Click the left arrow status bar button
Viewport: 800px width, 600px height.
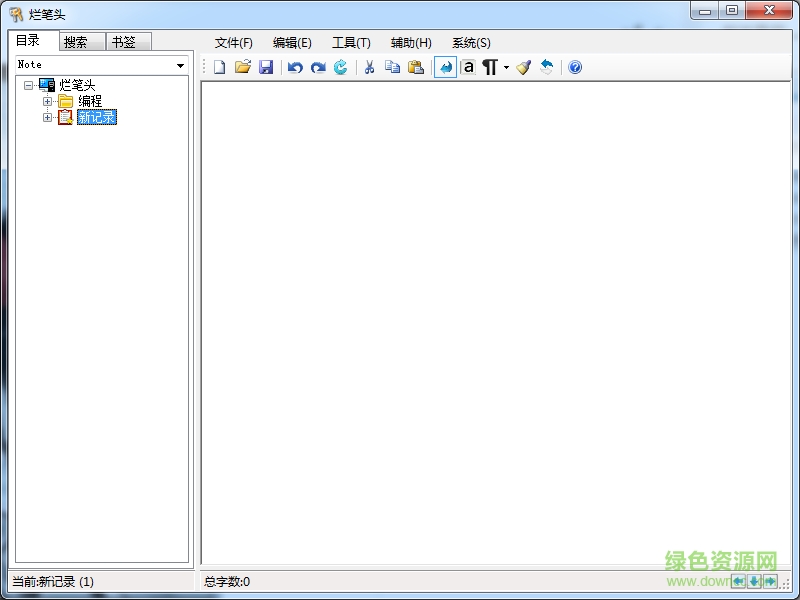pos(739,581)
